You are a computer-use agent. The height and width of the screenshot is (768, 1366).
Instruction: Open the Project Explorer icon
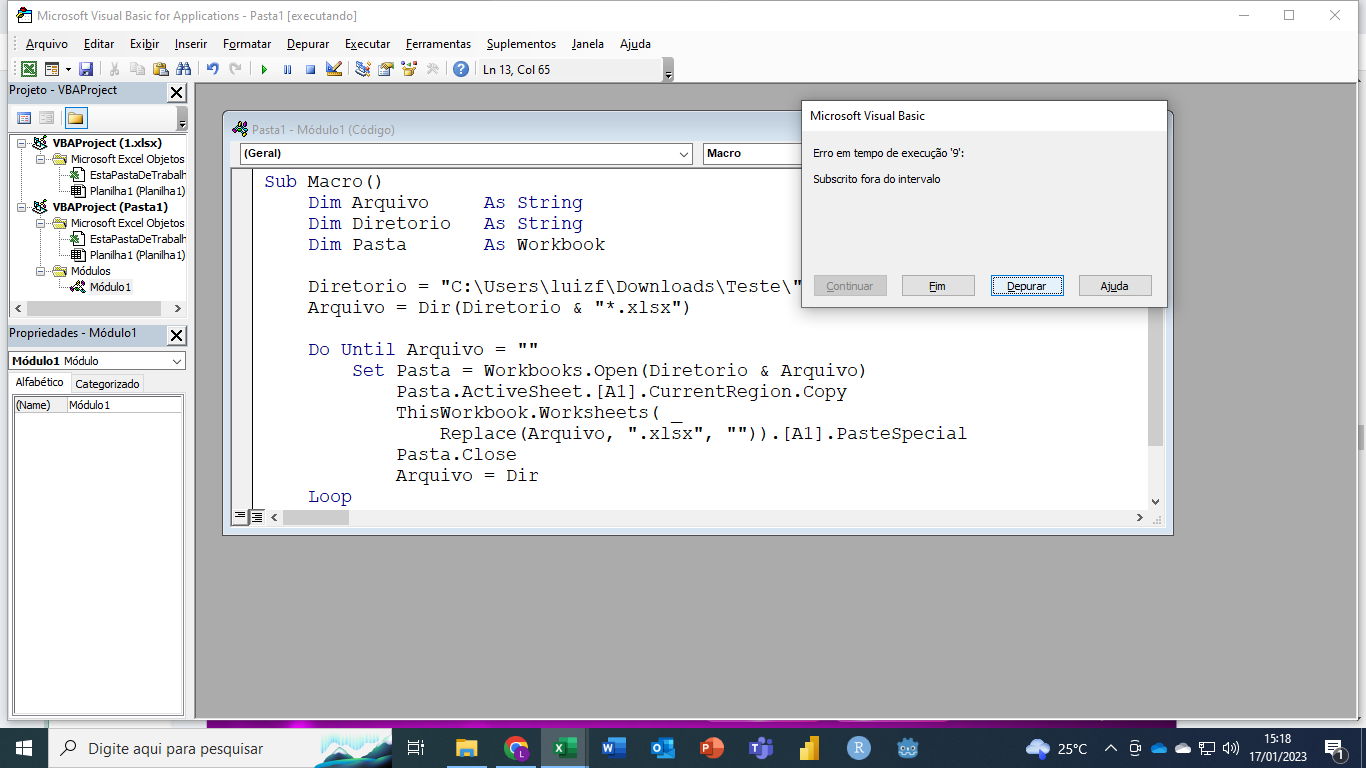(x=363, y=69)
